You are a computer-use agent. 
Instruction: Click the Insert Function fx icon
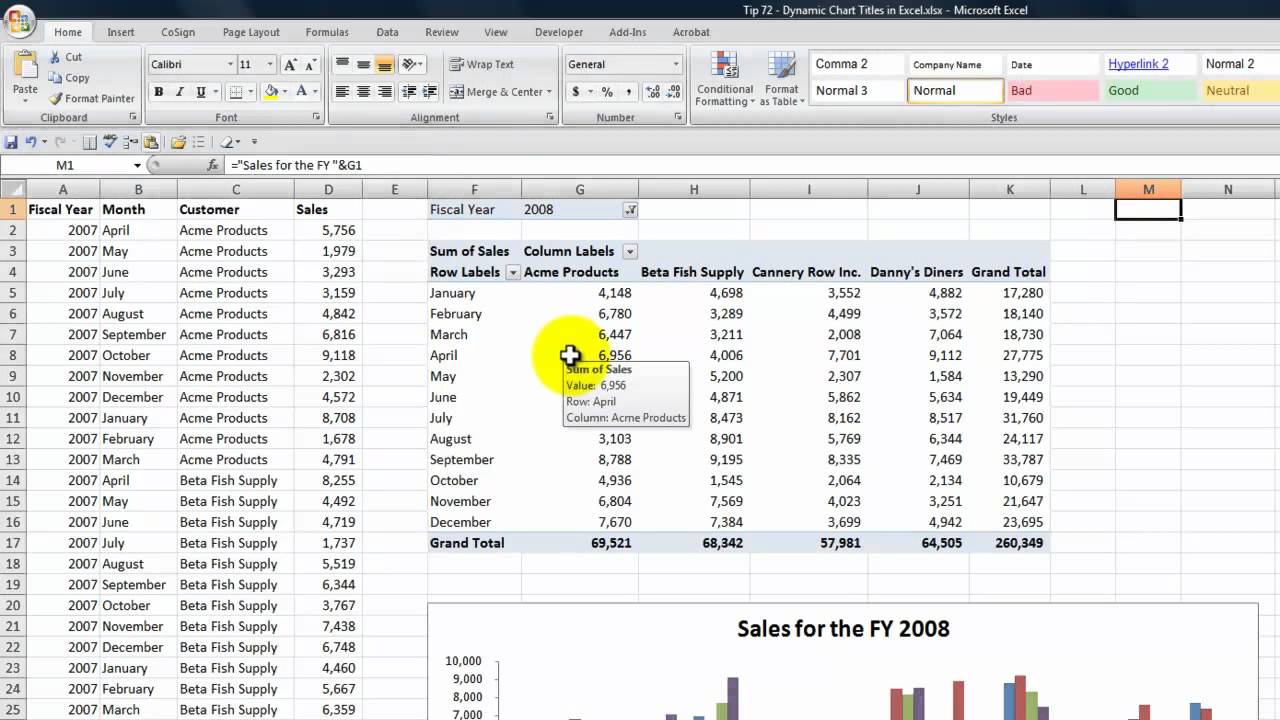tap(212, 165)
